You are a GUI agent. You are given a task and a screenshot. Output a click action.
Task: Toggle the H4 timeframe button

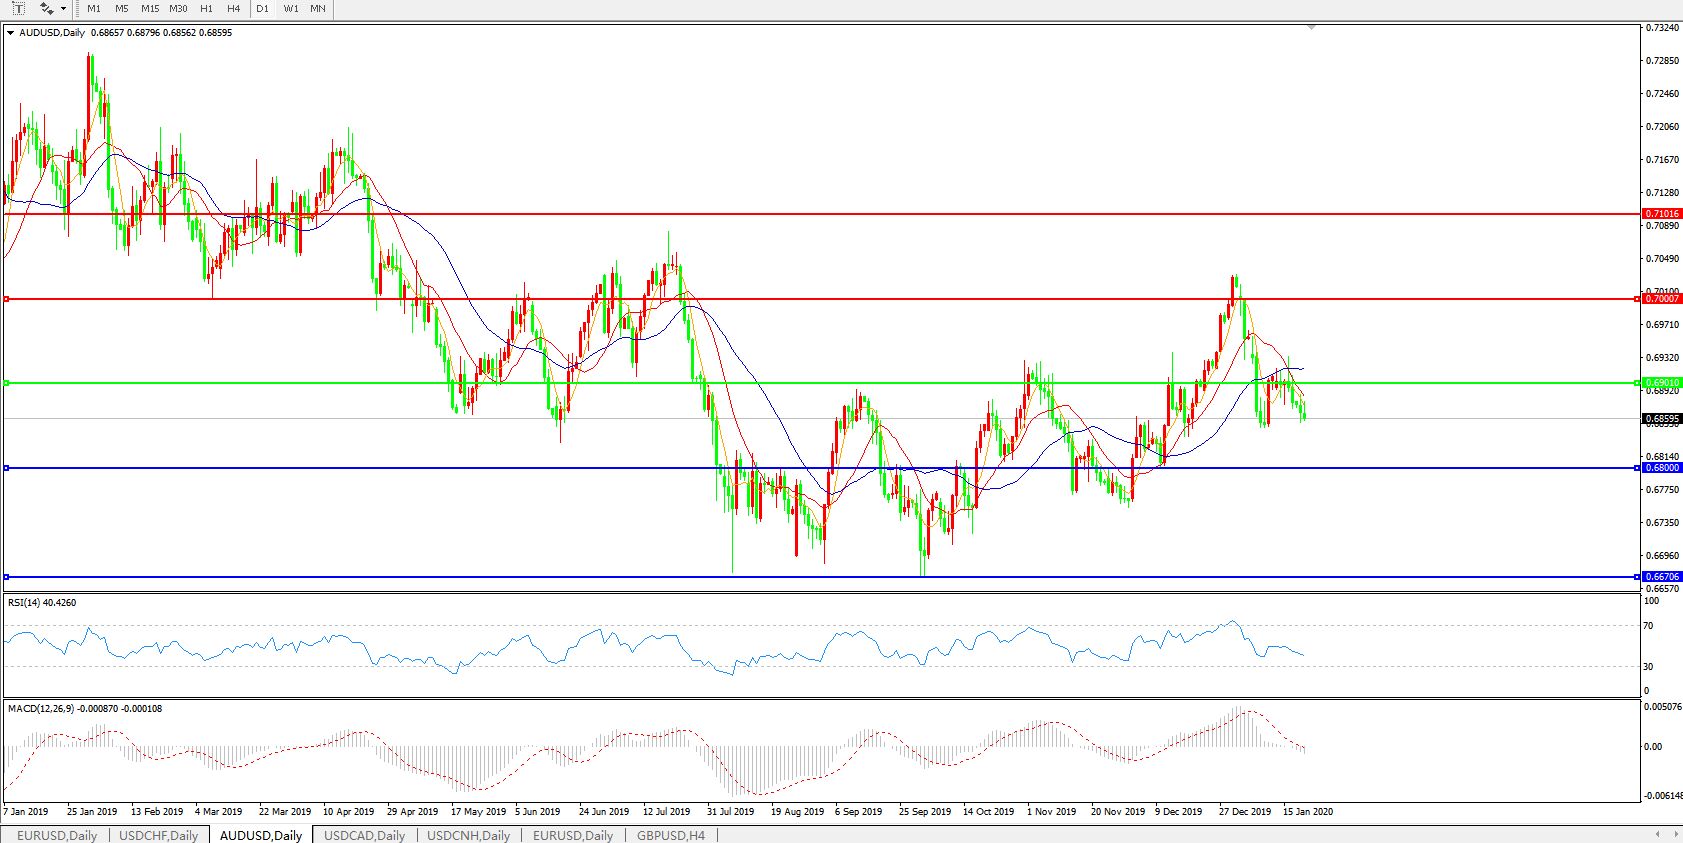[x=233, y=8]
